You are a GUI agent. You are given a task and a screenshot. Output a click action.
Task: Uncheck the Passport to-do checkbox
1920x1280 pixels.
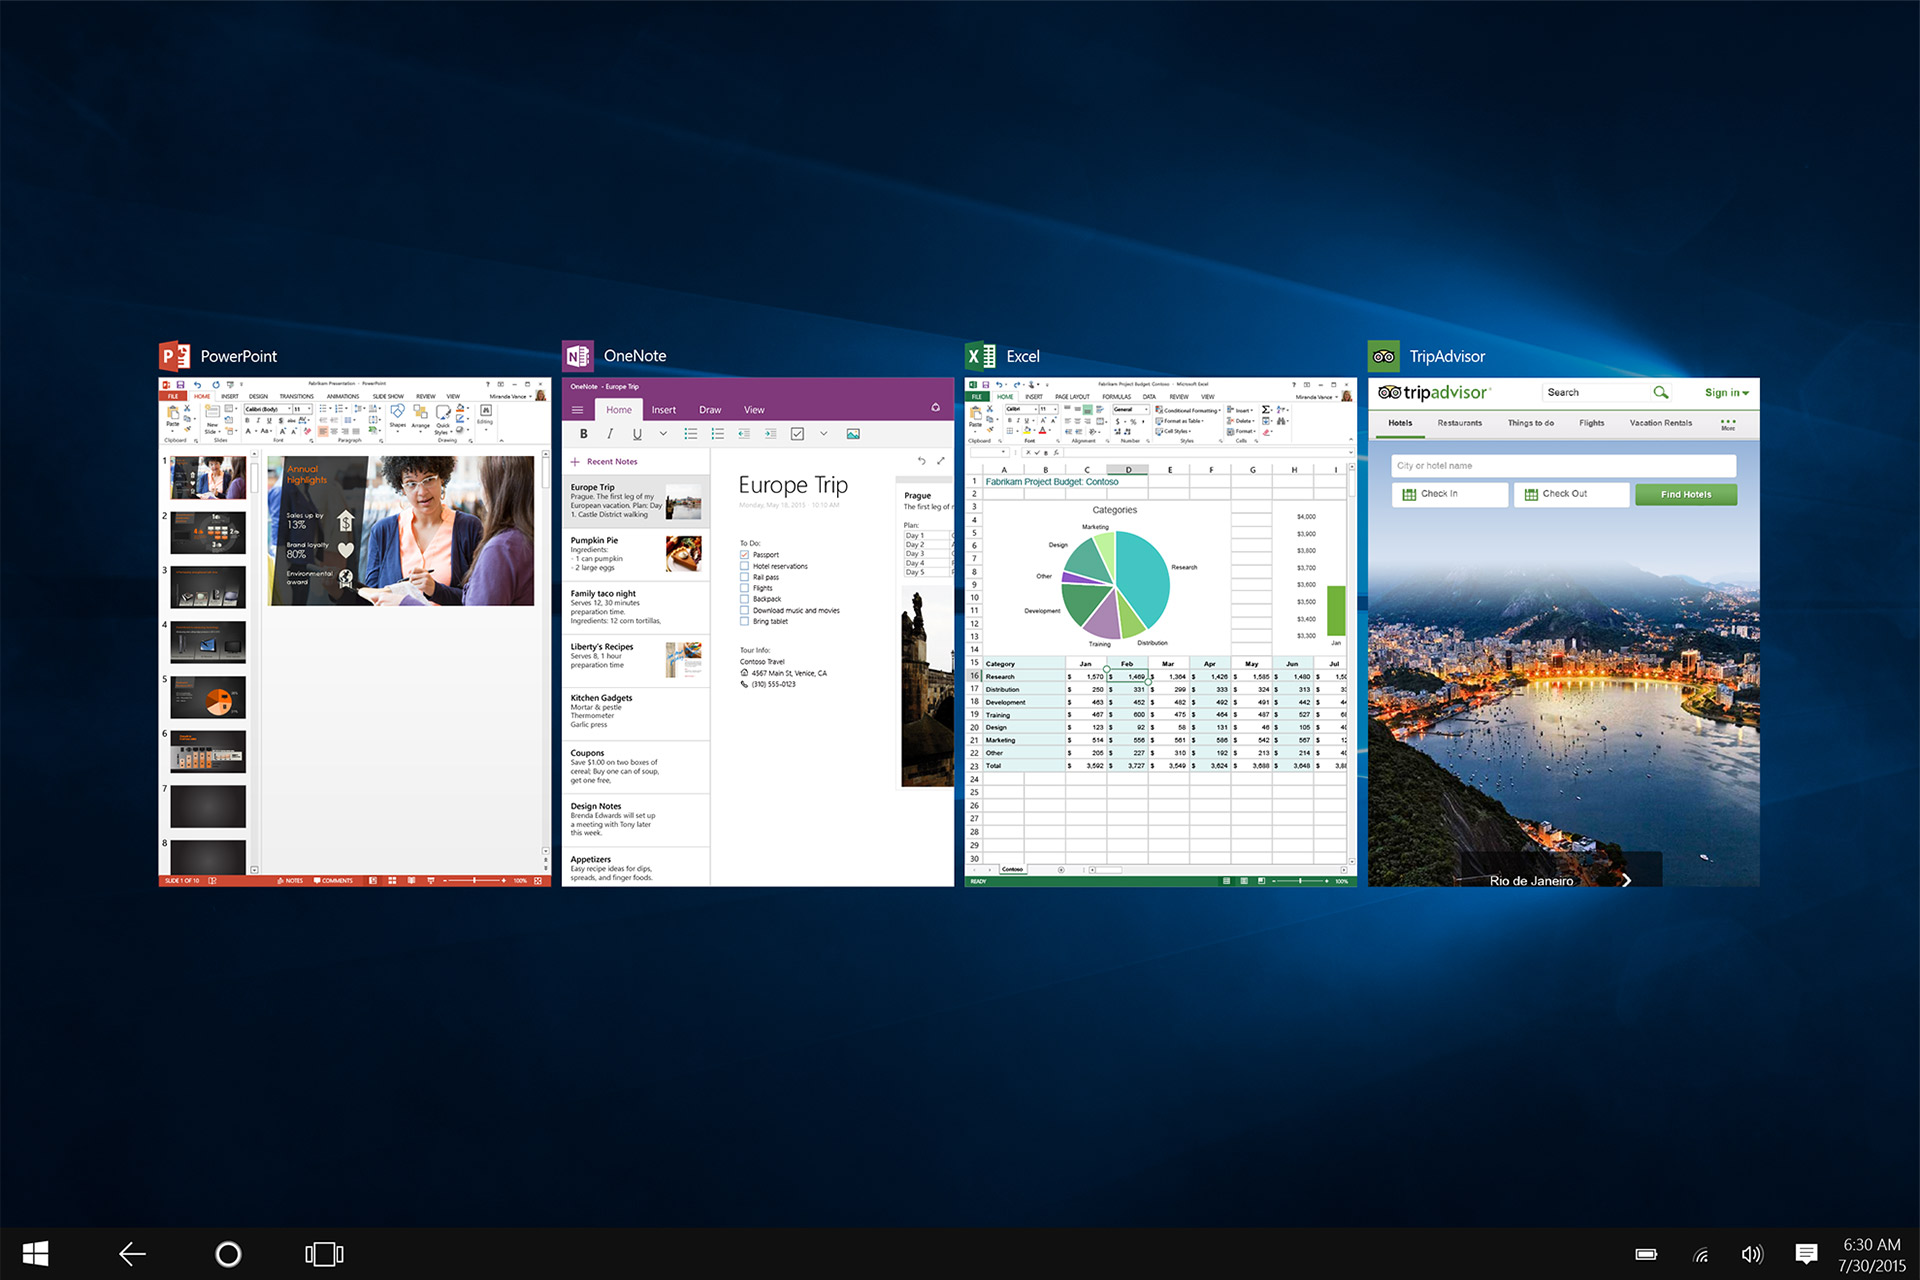click(x=744, y=555)
